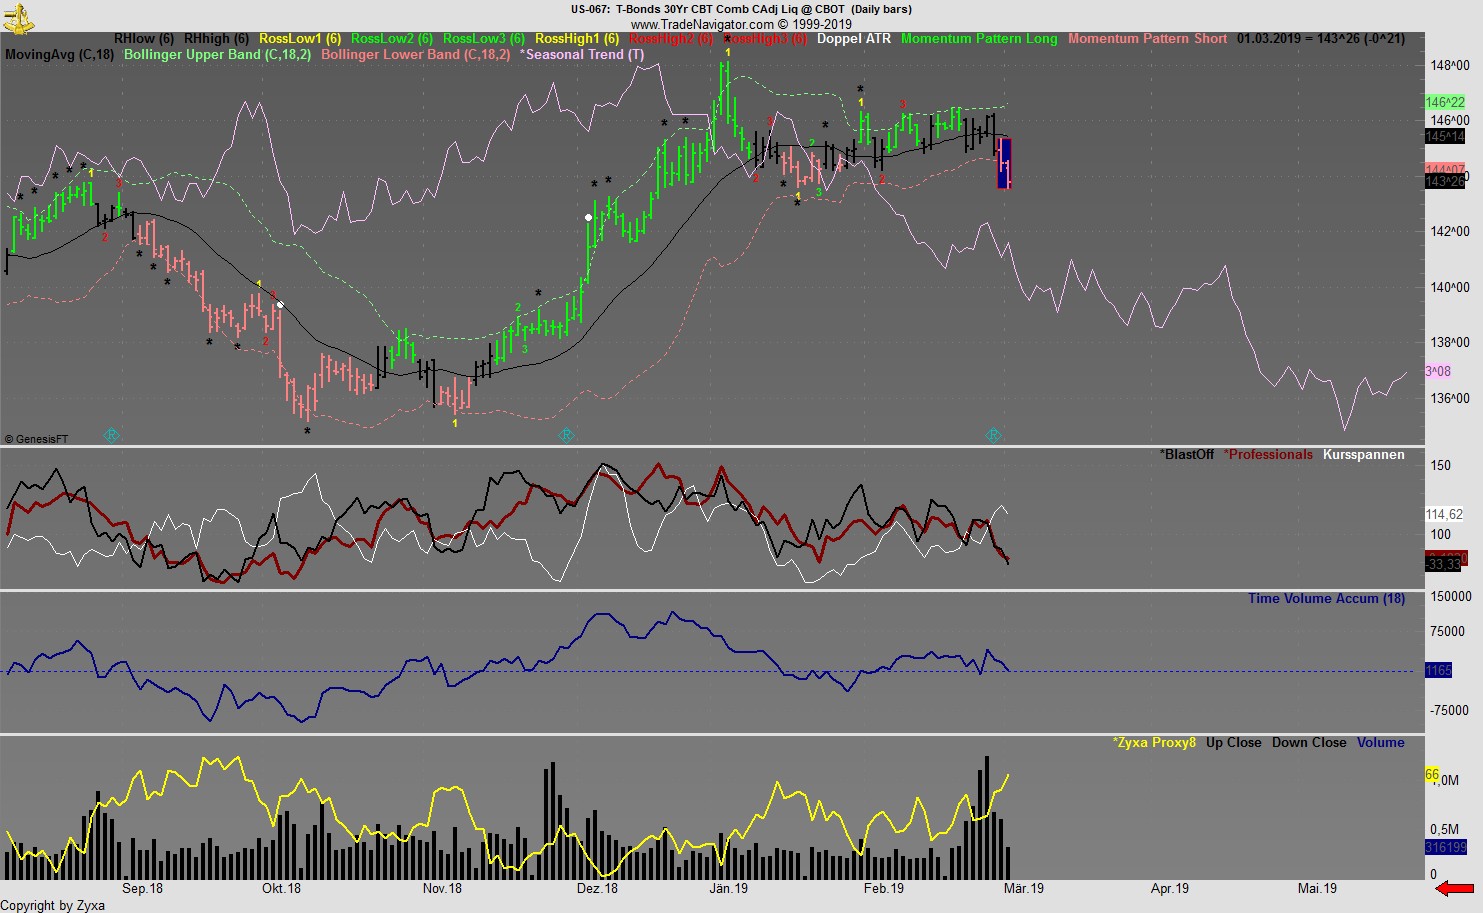Click the RossLow3 (6) legend label
Viewport: 1483px width, 913px height.
[x=484, y=39]
